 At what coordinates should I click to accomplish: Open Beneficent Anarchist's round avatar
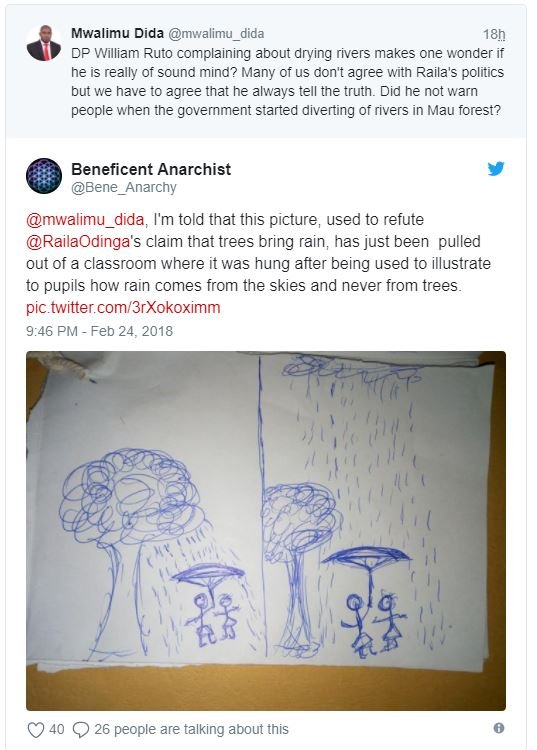(44, 176)
